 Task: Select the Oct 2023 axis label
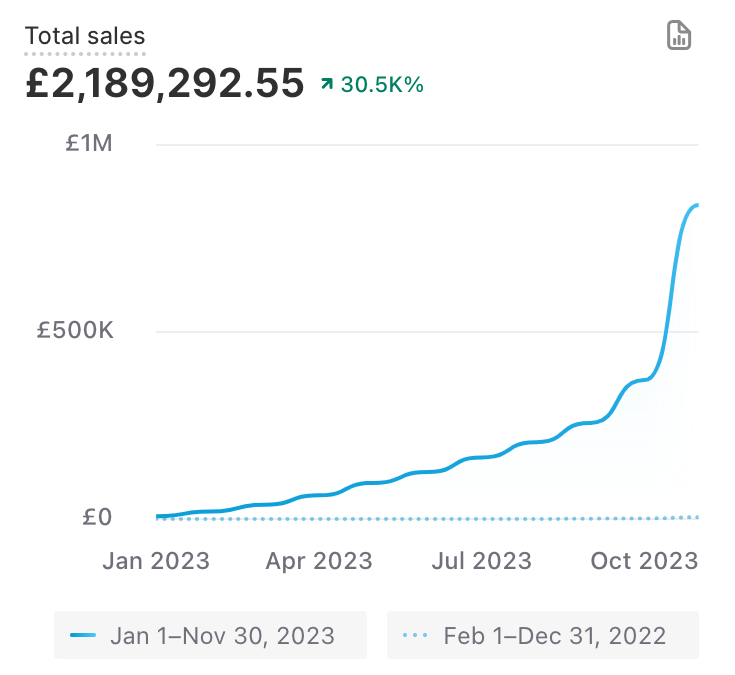tap(644, 560)
